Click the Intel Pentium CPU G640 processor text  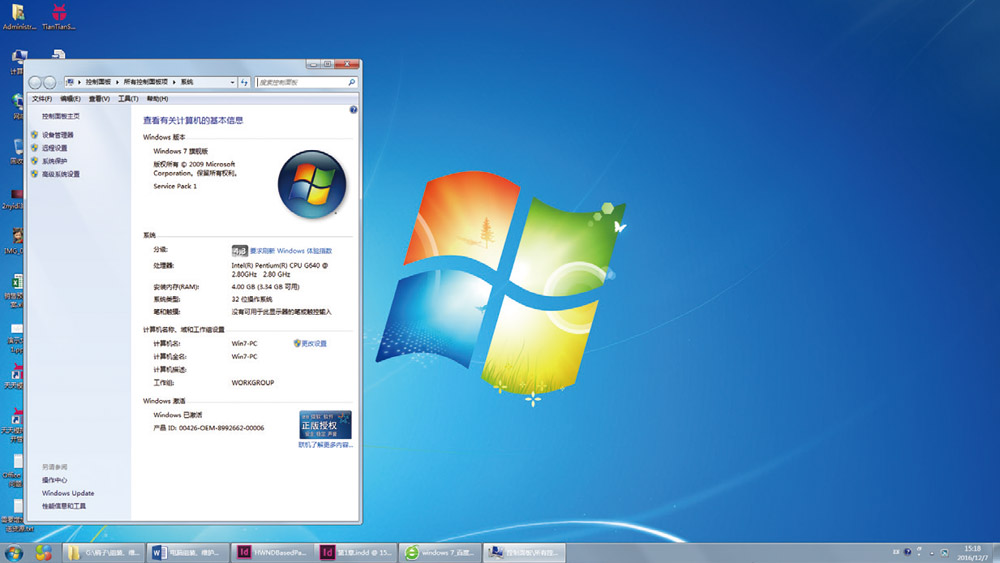[x=279, y=270]
